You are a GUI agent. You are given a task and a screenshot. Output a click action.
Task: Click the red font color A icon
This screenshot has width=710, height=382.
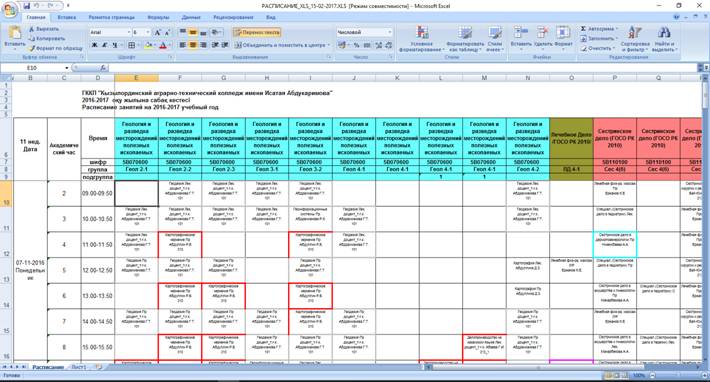[x=163, y=45]
